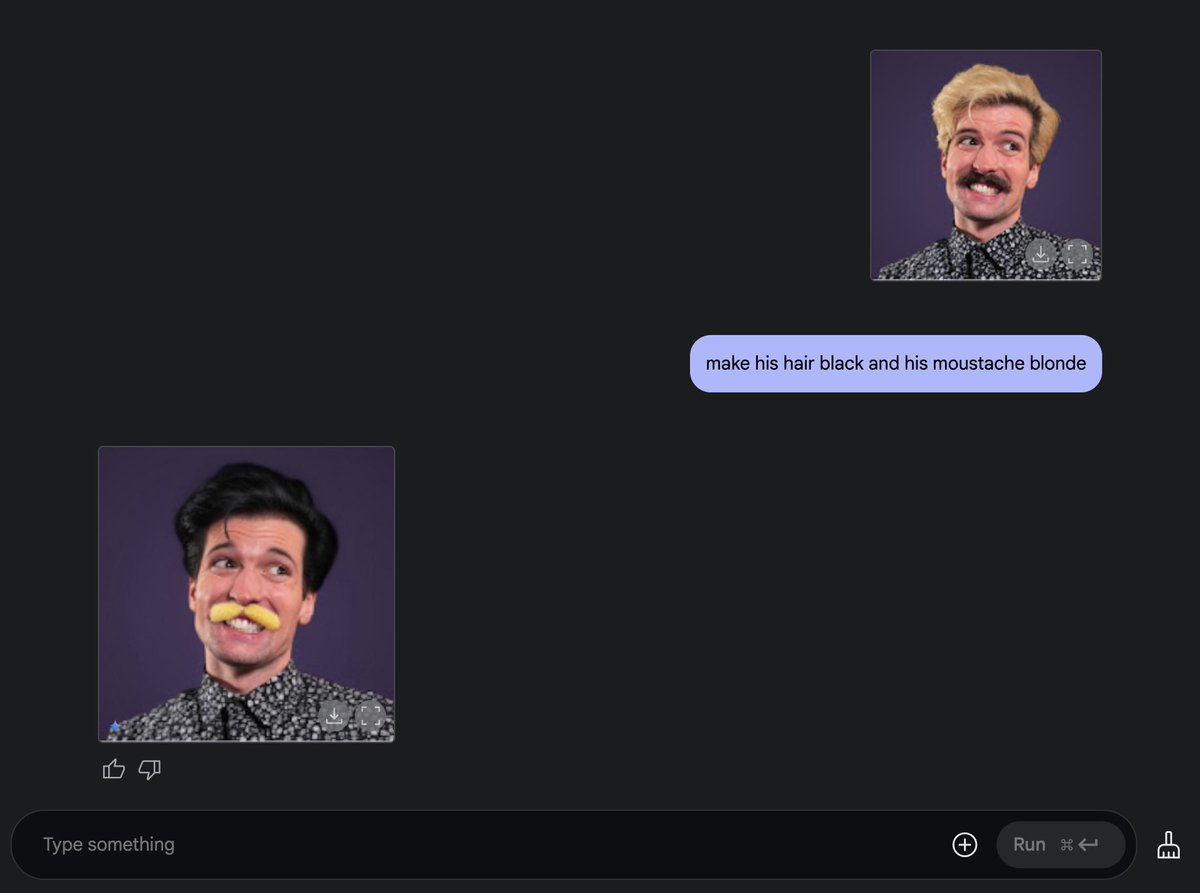The image size is (1200, 893).
Task: Click the blue sparkle mark on generated image
Action: (114, 727)
